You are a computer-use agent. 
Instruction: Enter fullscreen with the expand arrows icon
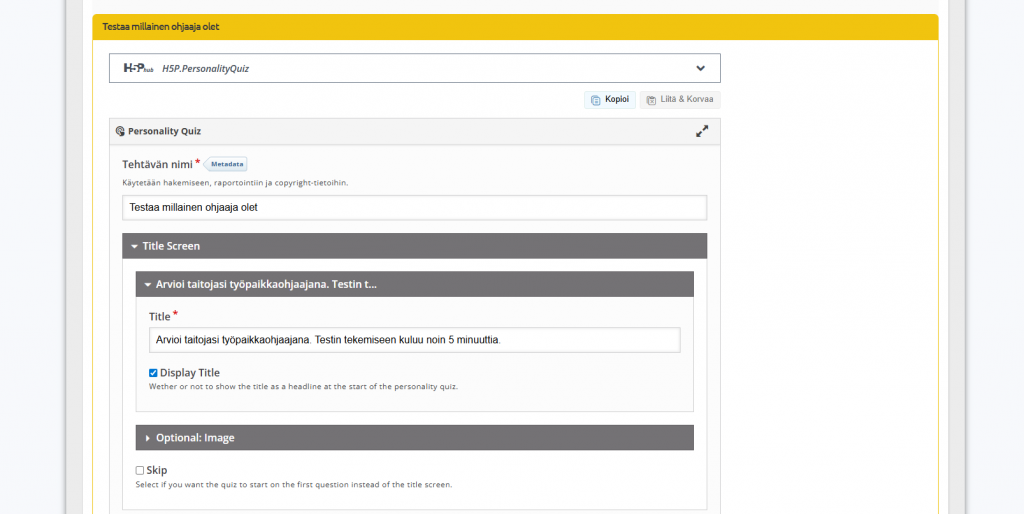pyautogui.click(x=702, y=131)
